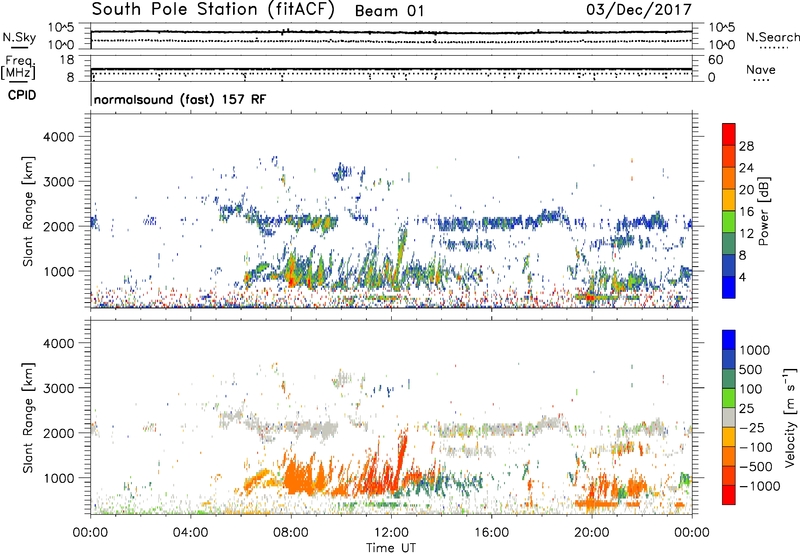Image resolution: width=800 pixels, height=554 pixels.
Task: Click the 2000 tick of velocity panel
Action: point(58,433)
